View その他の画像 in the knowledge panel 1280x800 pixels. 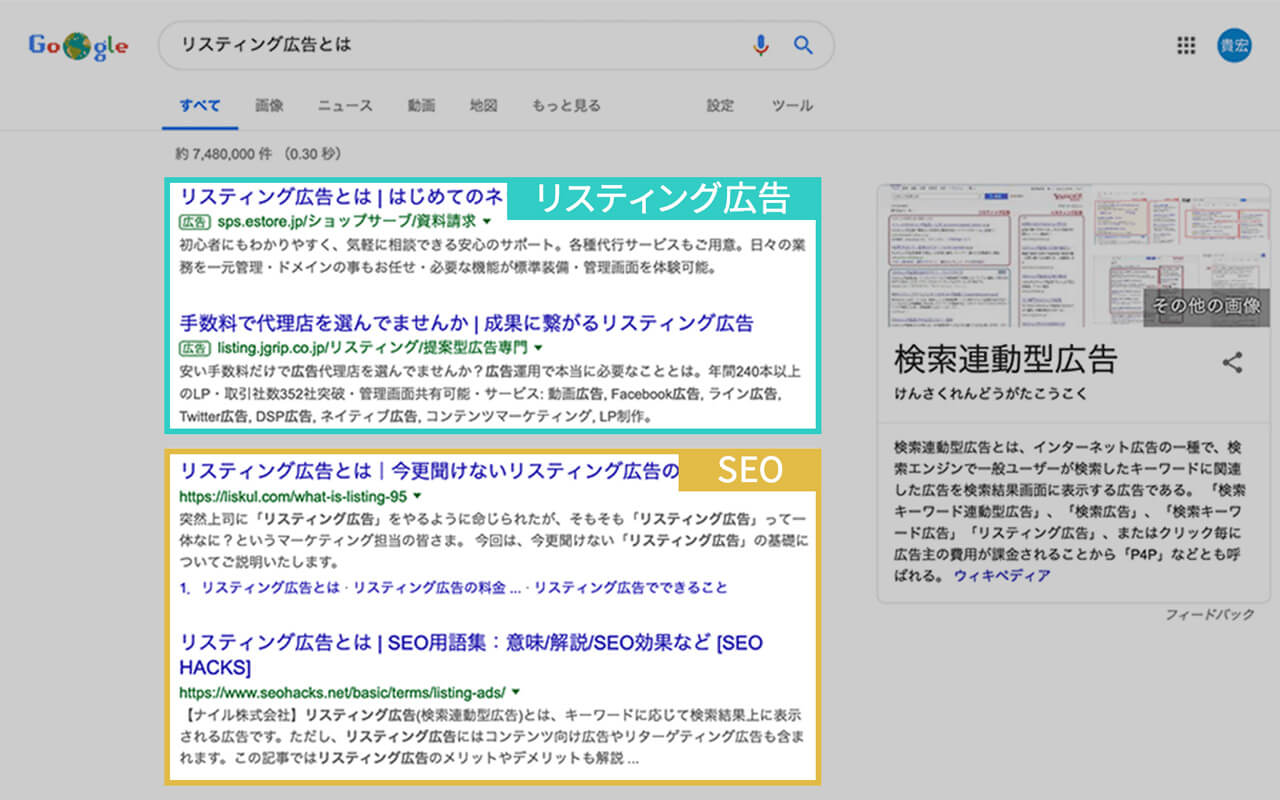point(1207,306)
